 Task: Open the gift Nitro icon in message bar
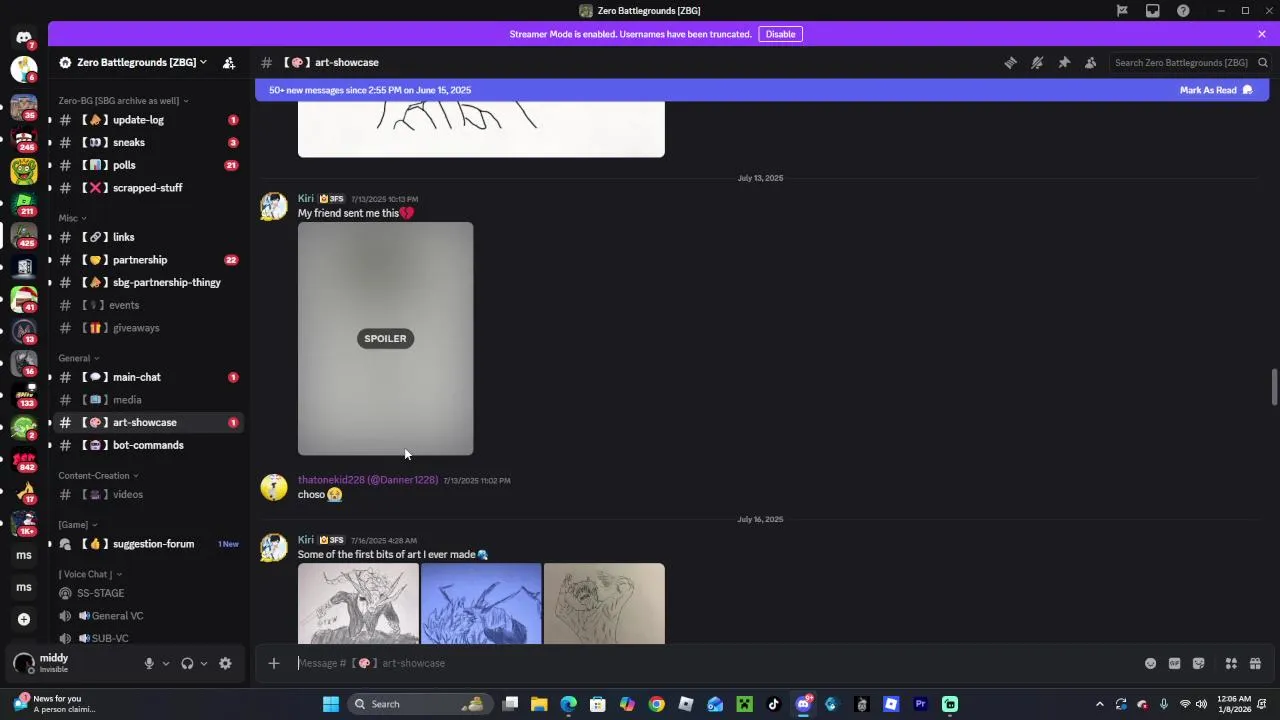(x=1255, y=663)
